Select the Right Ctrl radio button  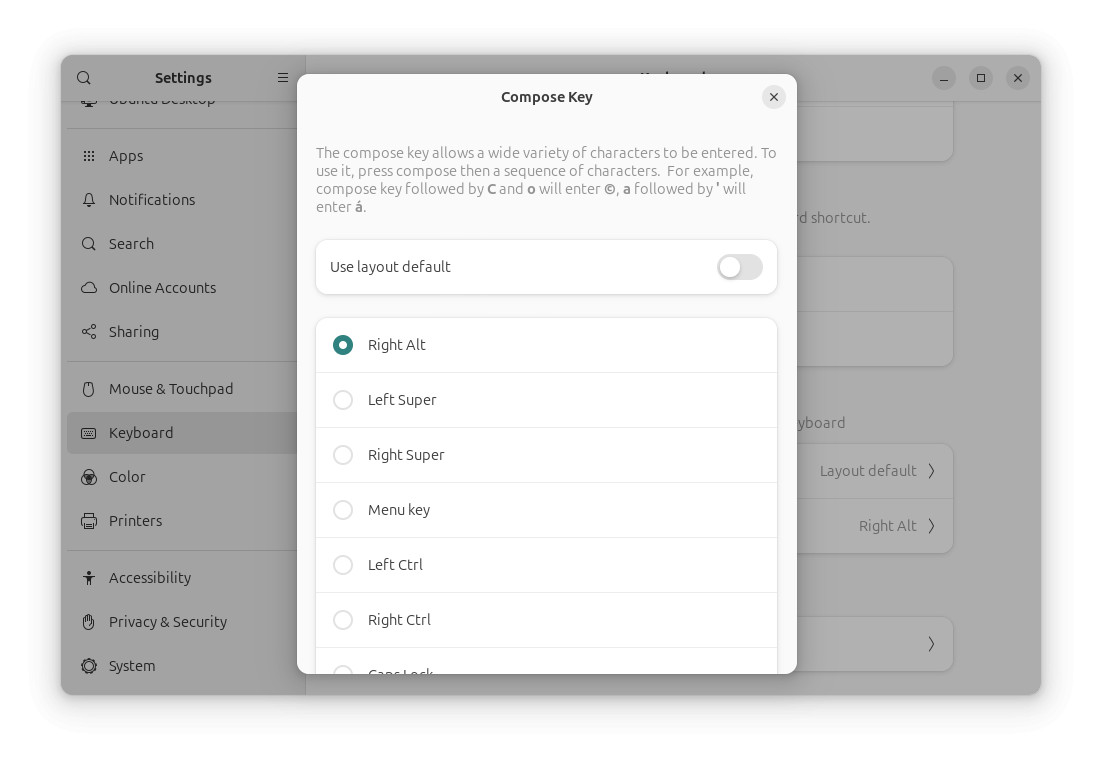pyautogui.click(x=343, y=619)
